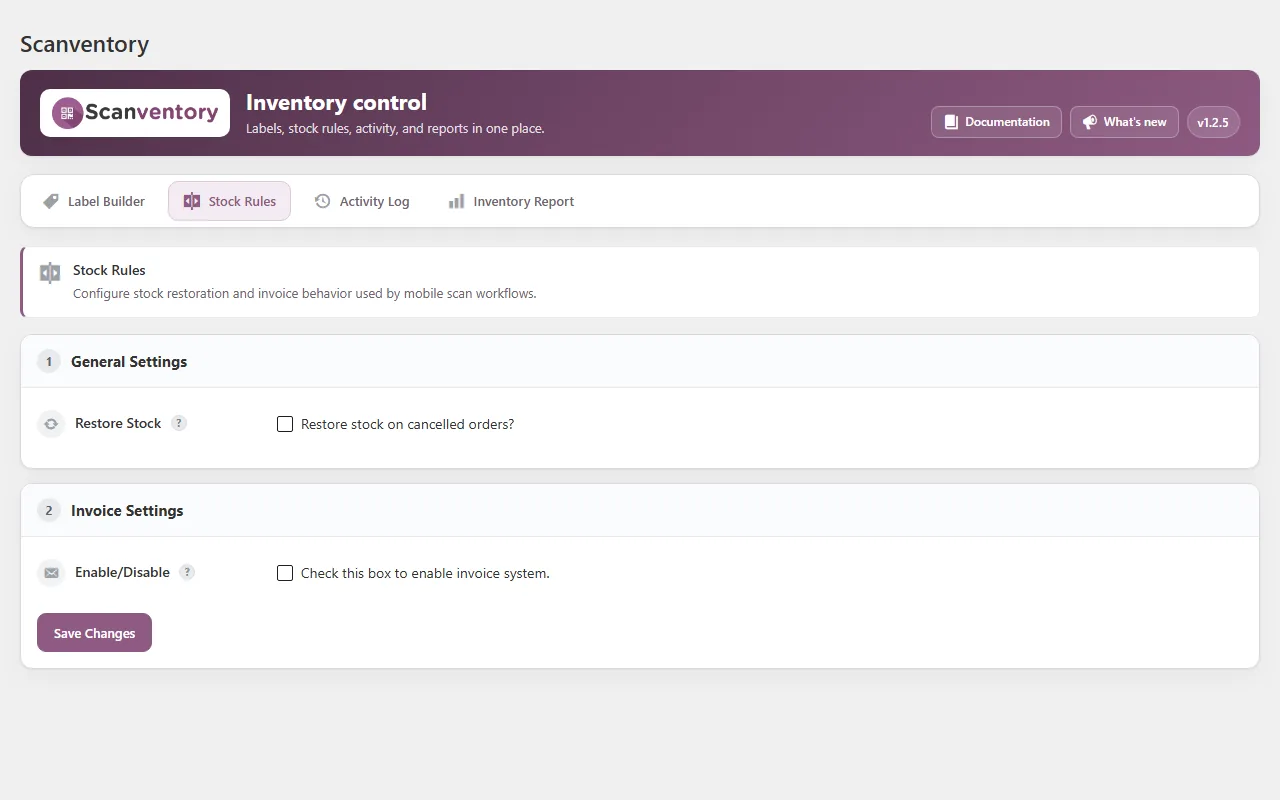1280x800 pixels.
Task: Click the What's new button
Action: coord(1124,122)
